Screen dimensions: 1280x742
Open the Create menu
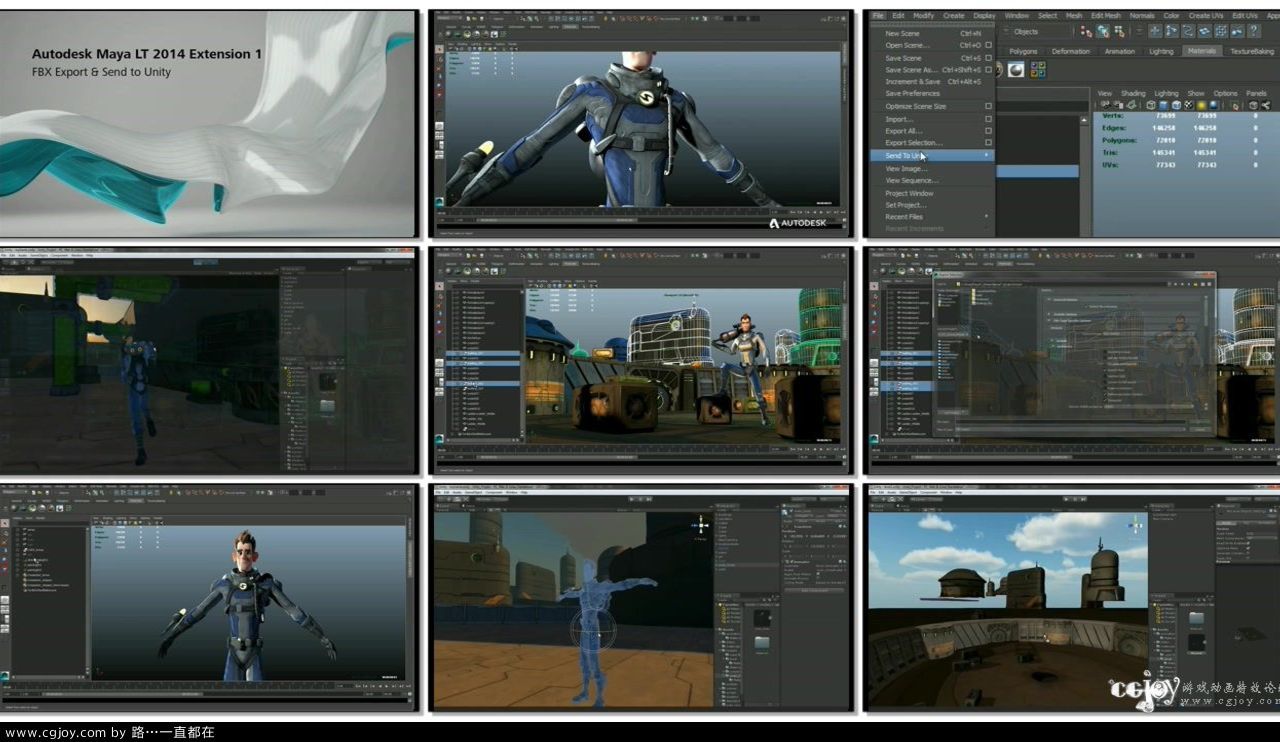(x=953, y=15)
